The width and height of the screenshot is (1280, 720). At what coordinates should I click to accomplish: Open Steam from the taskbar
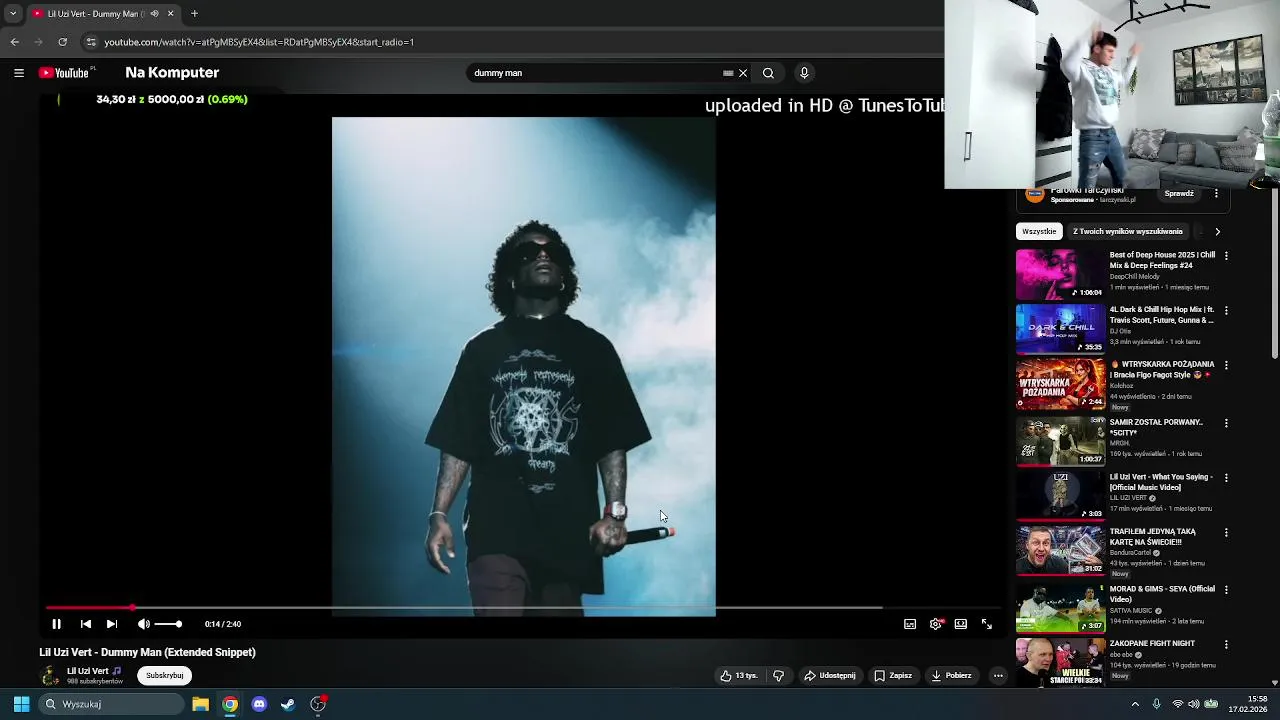pyautogui.click(x=288, y=704)
